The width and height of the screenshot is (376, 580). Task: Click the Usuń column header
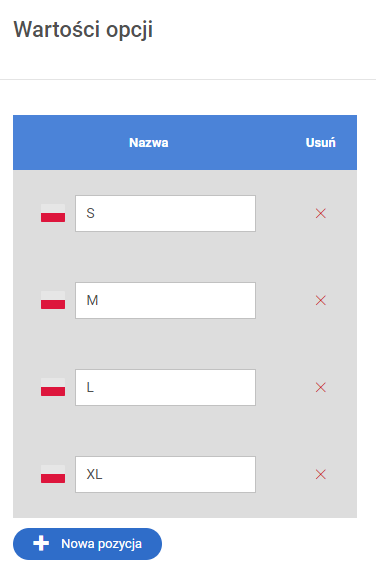tap(320, 142)
